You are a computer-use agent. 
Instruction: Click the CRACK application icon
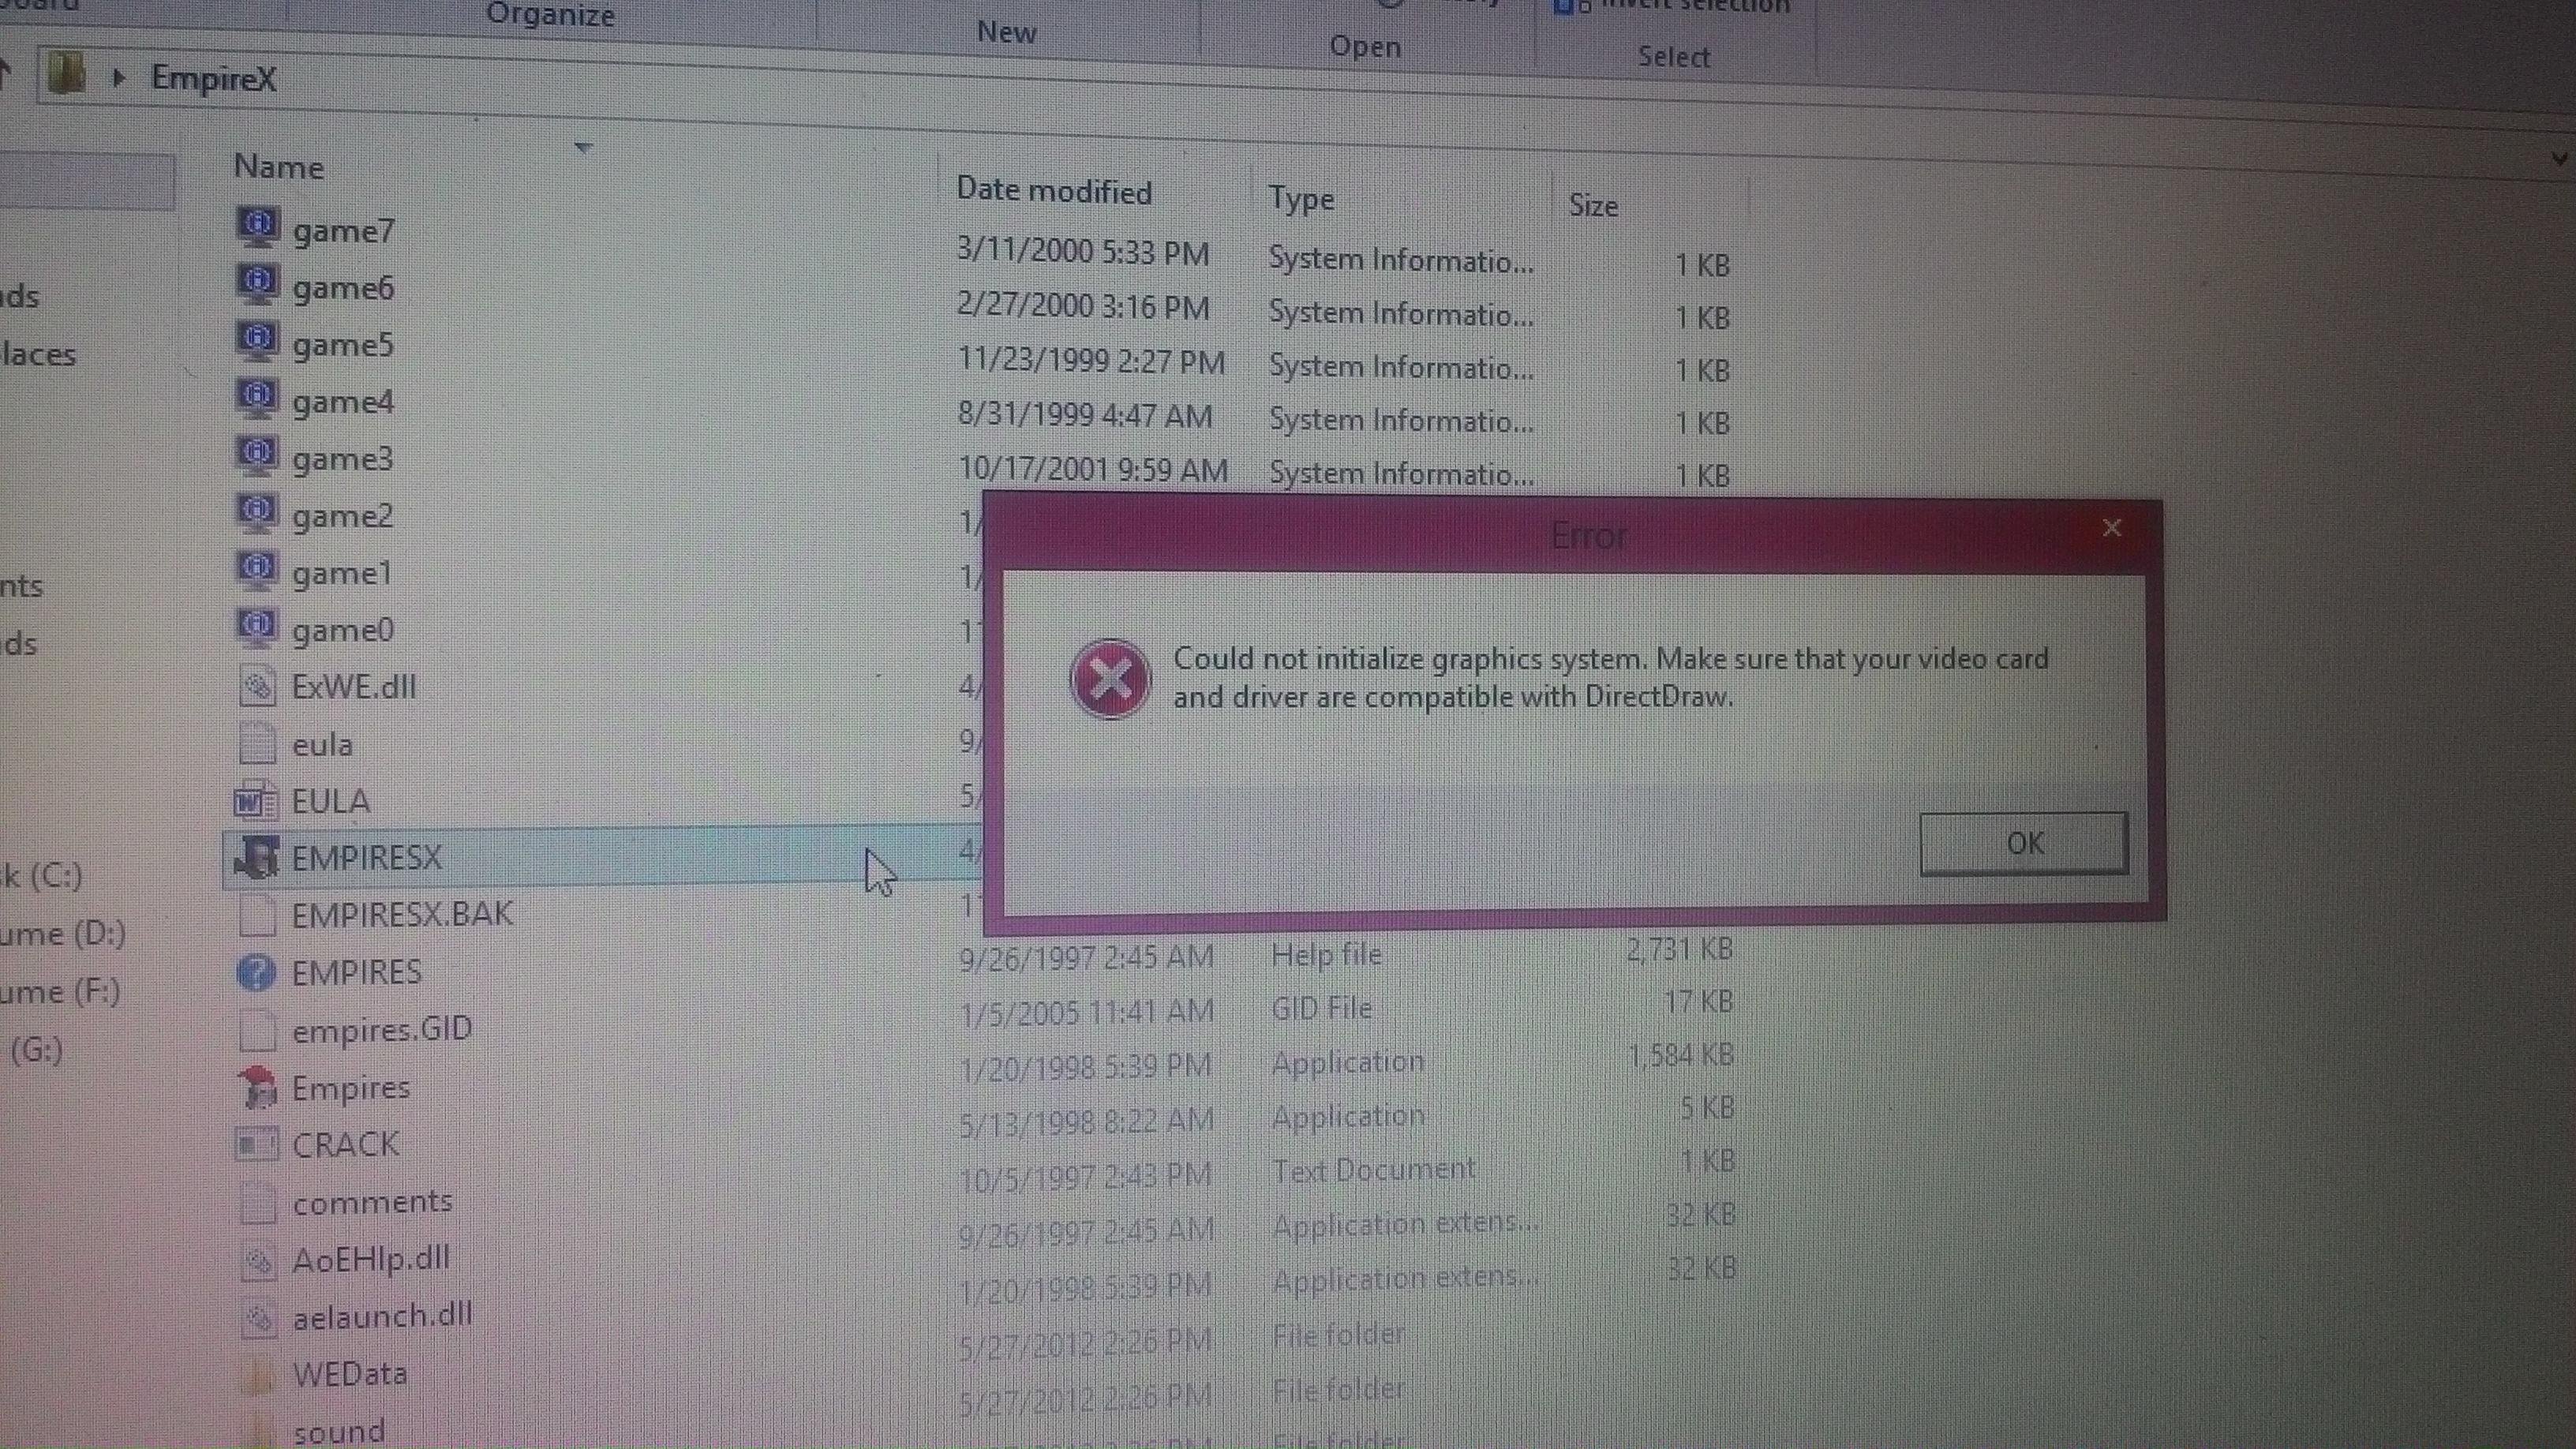point(257,1143)
